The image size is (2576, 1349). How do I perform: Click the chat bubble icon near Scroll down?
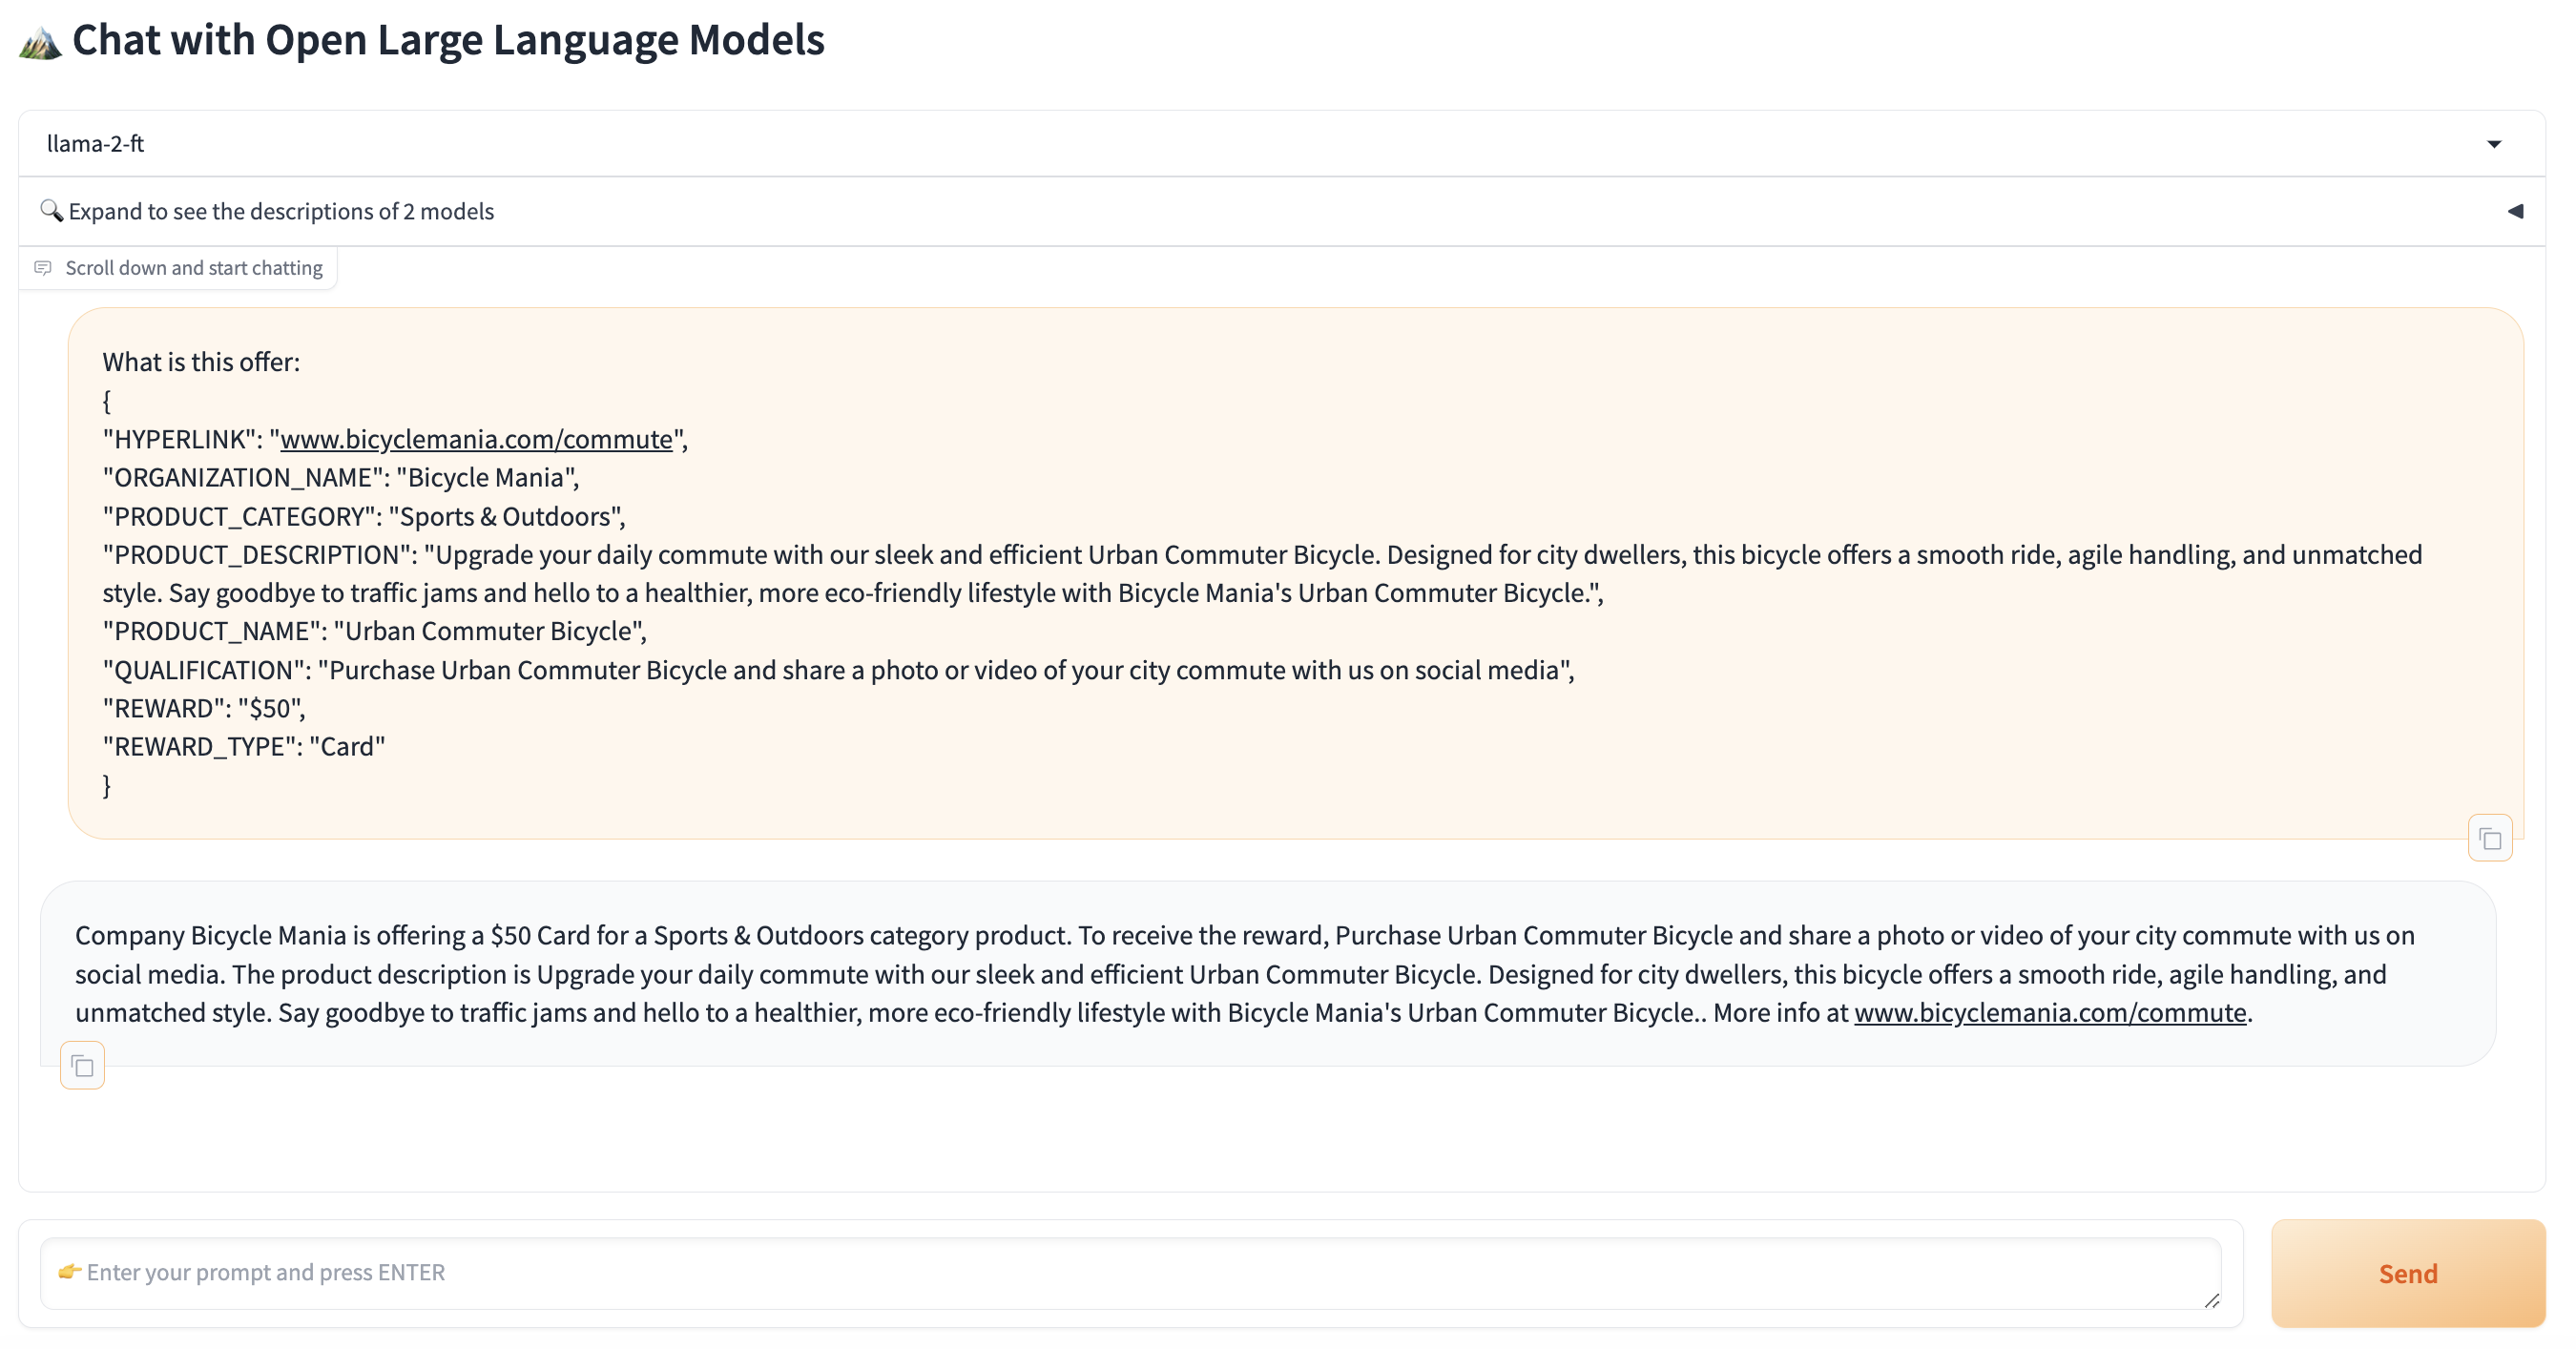click(x=43, y=267)
